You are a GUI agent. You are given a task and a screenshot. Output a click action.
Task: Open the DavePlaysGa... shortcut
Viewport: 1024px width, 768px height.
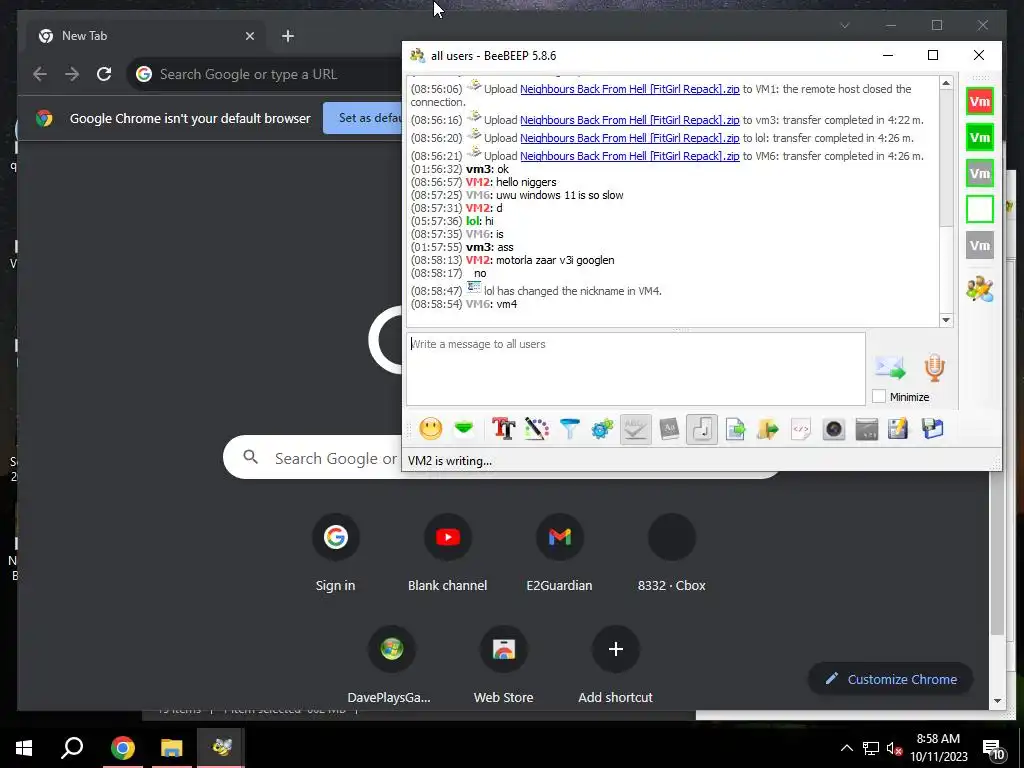(391, 665)
